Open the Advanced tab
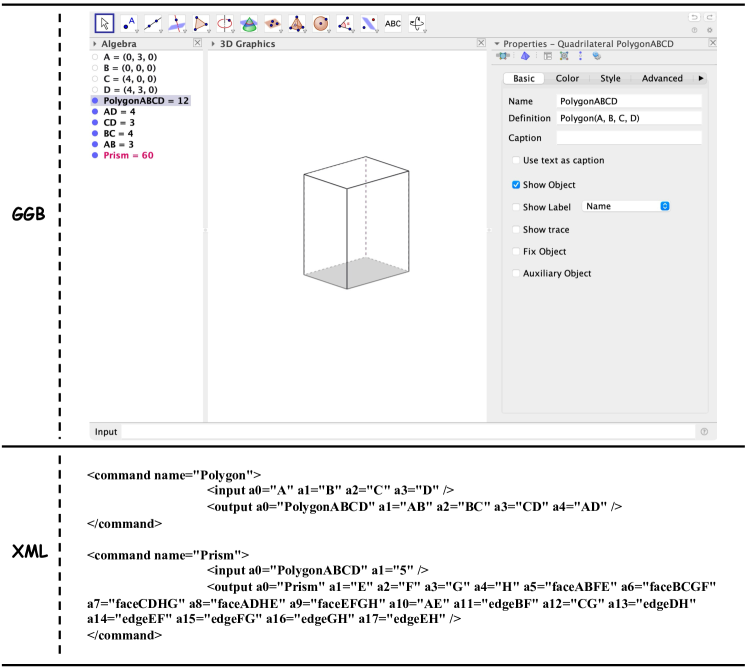 pyautogui.click(x=661, y=78)
